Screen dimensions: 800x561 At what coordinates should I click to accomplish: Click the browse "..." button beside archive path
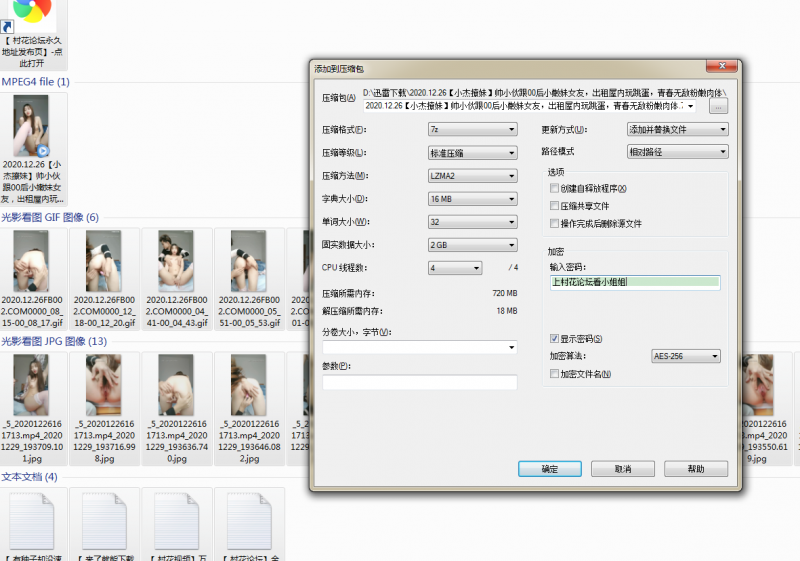(719, 105)
